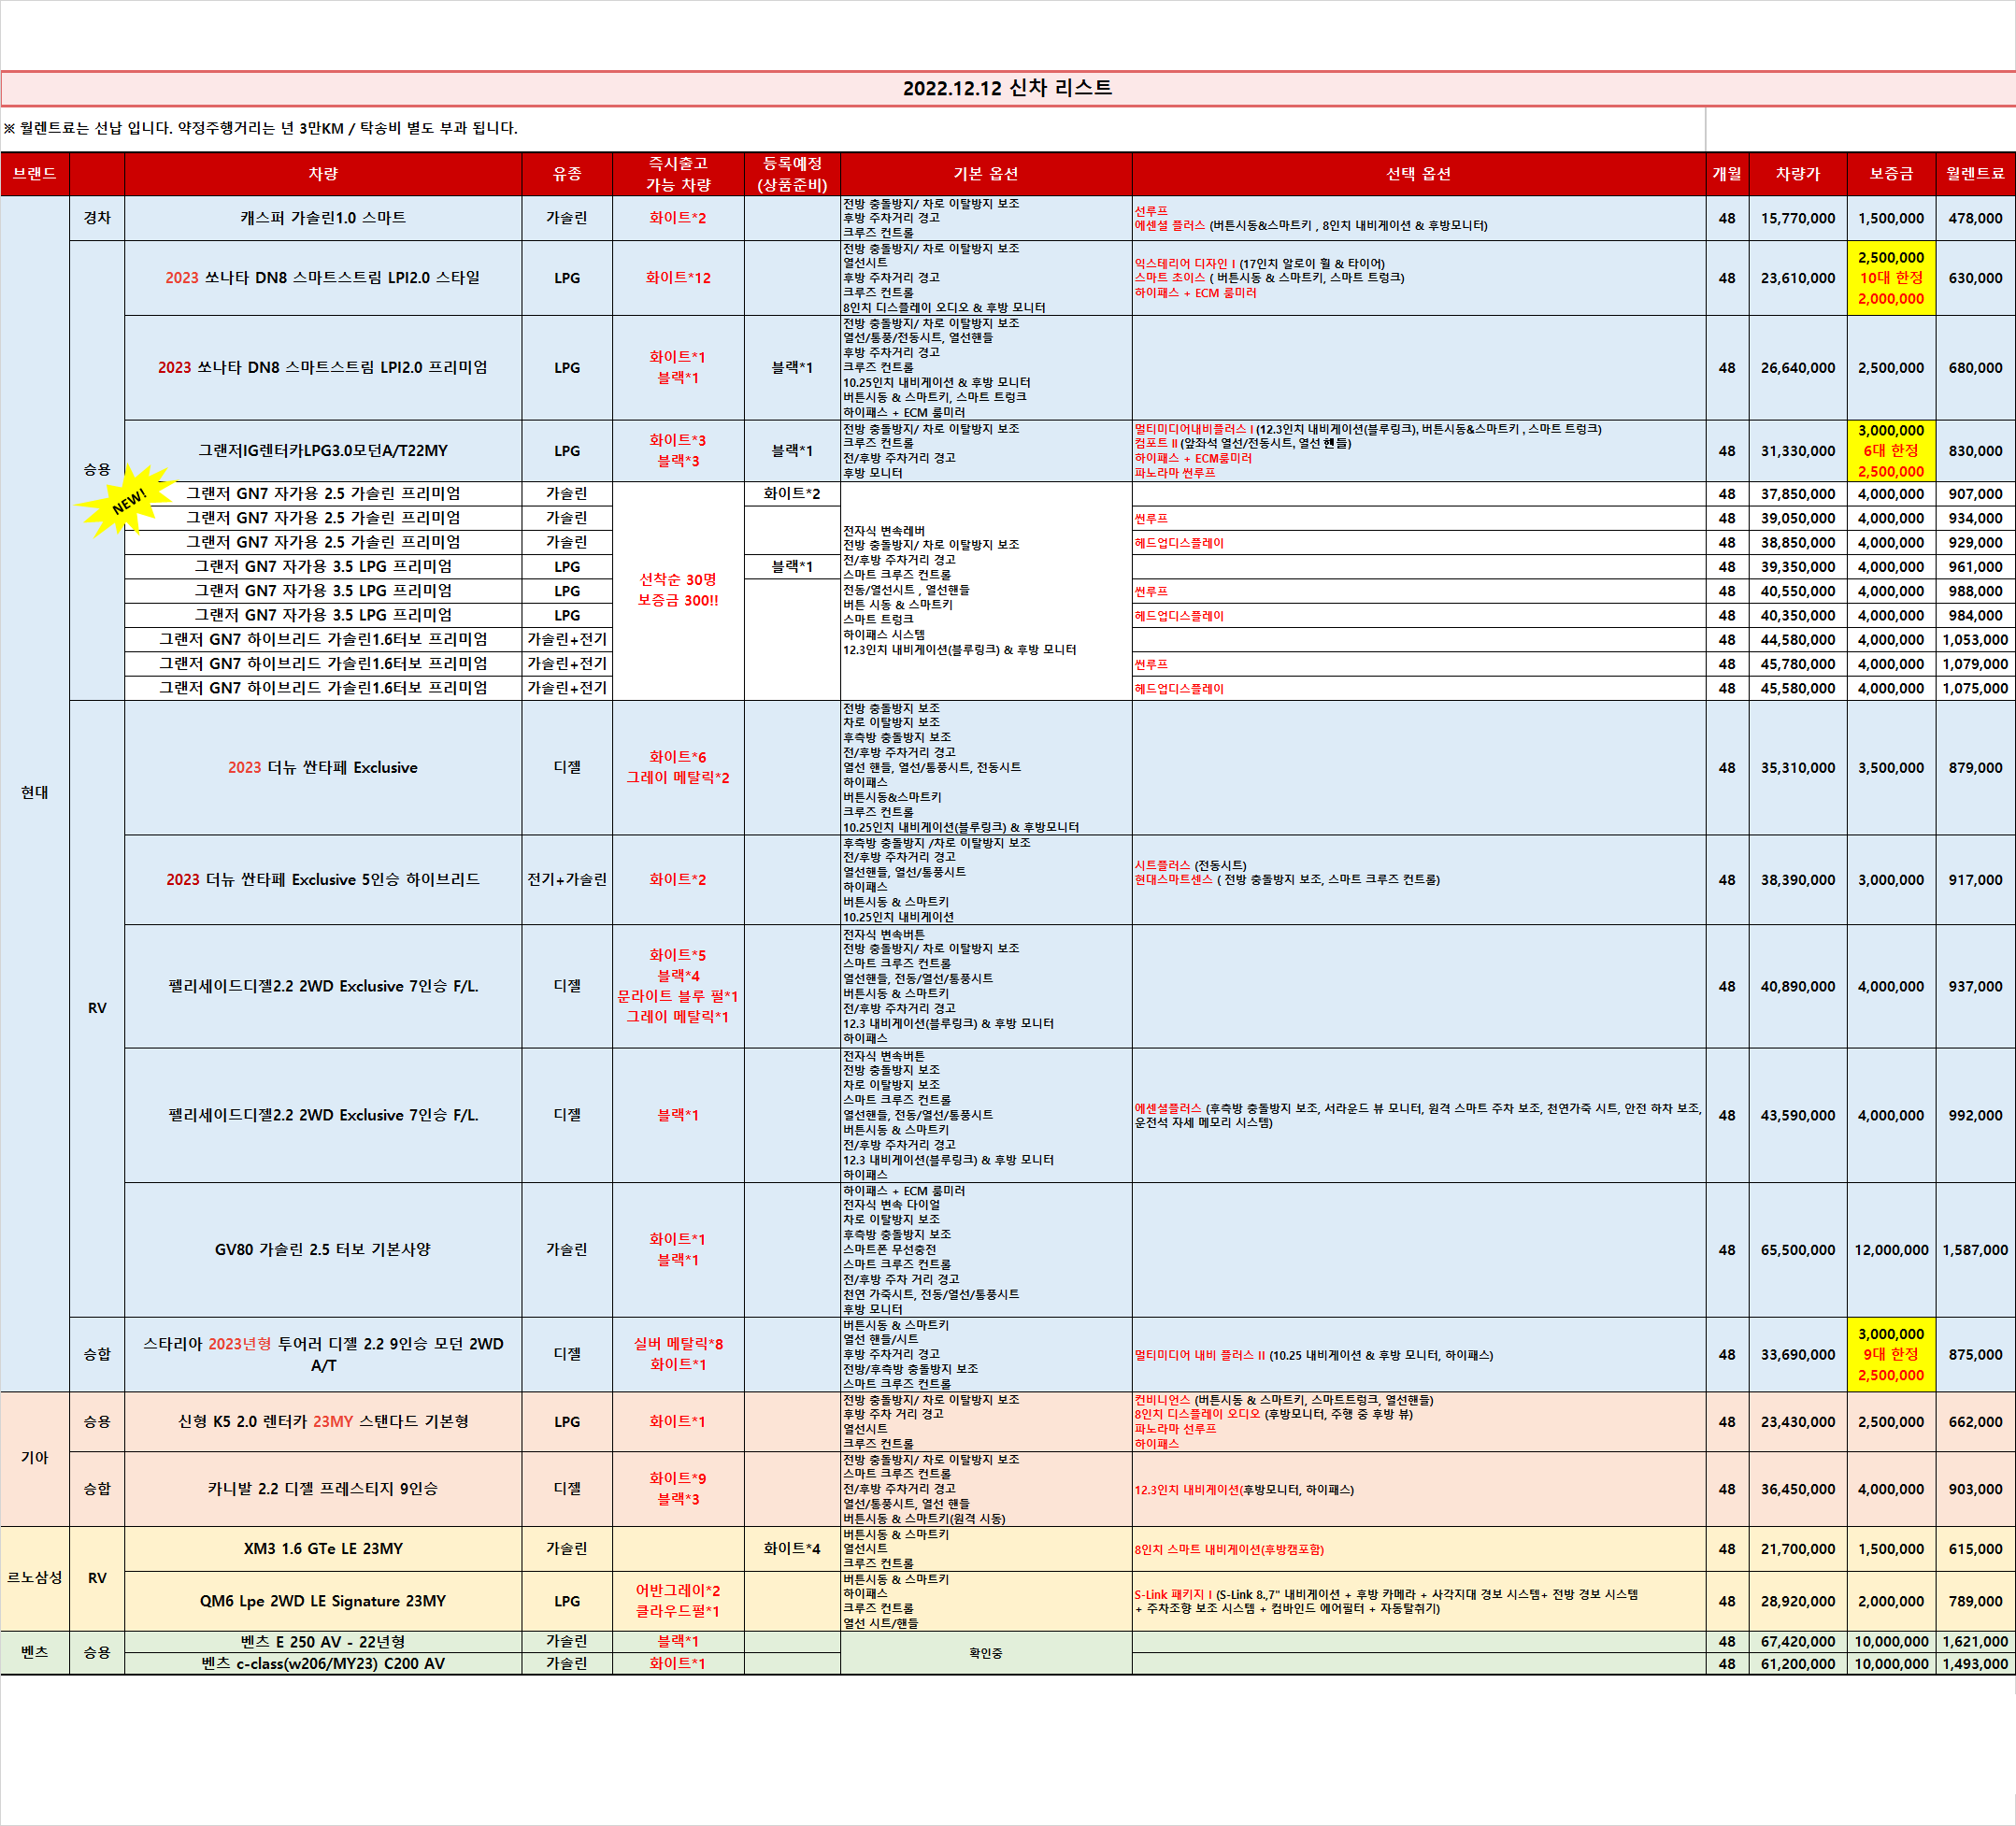This screenshot has width=2016, height=1826.
Task: Click the '경차' category cell
Action: (97, 218)
